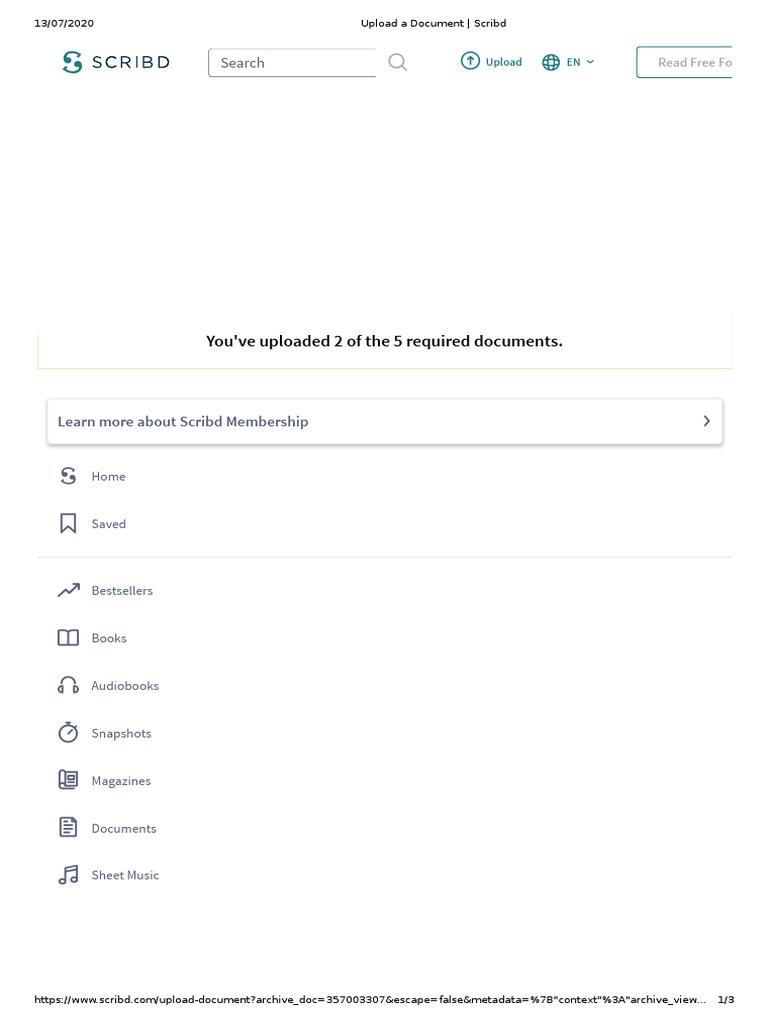Click the Bestsellers trending arrow icon
The width and height of the screenshot is (768, 1024).
68,591
